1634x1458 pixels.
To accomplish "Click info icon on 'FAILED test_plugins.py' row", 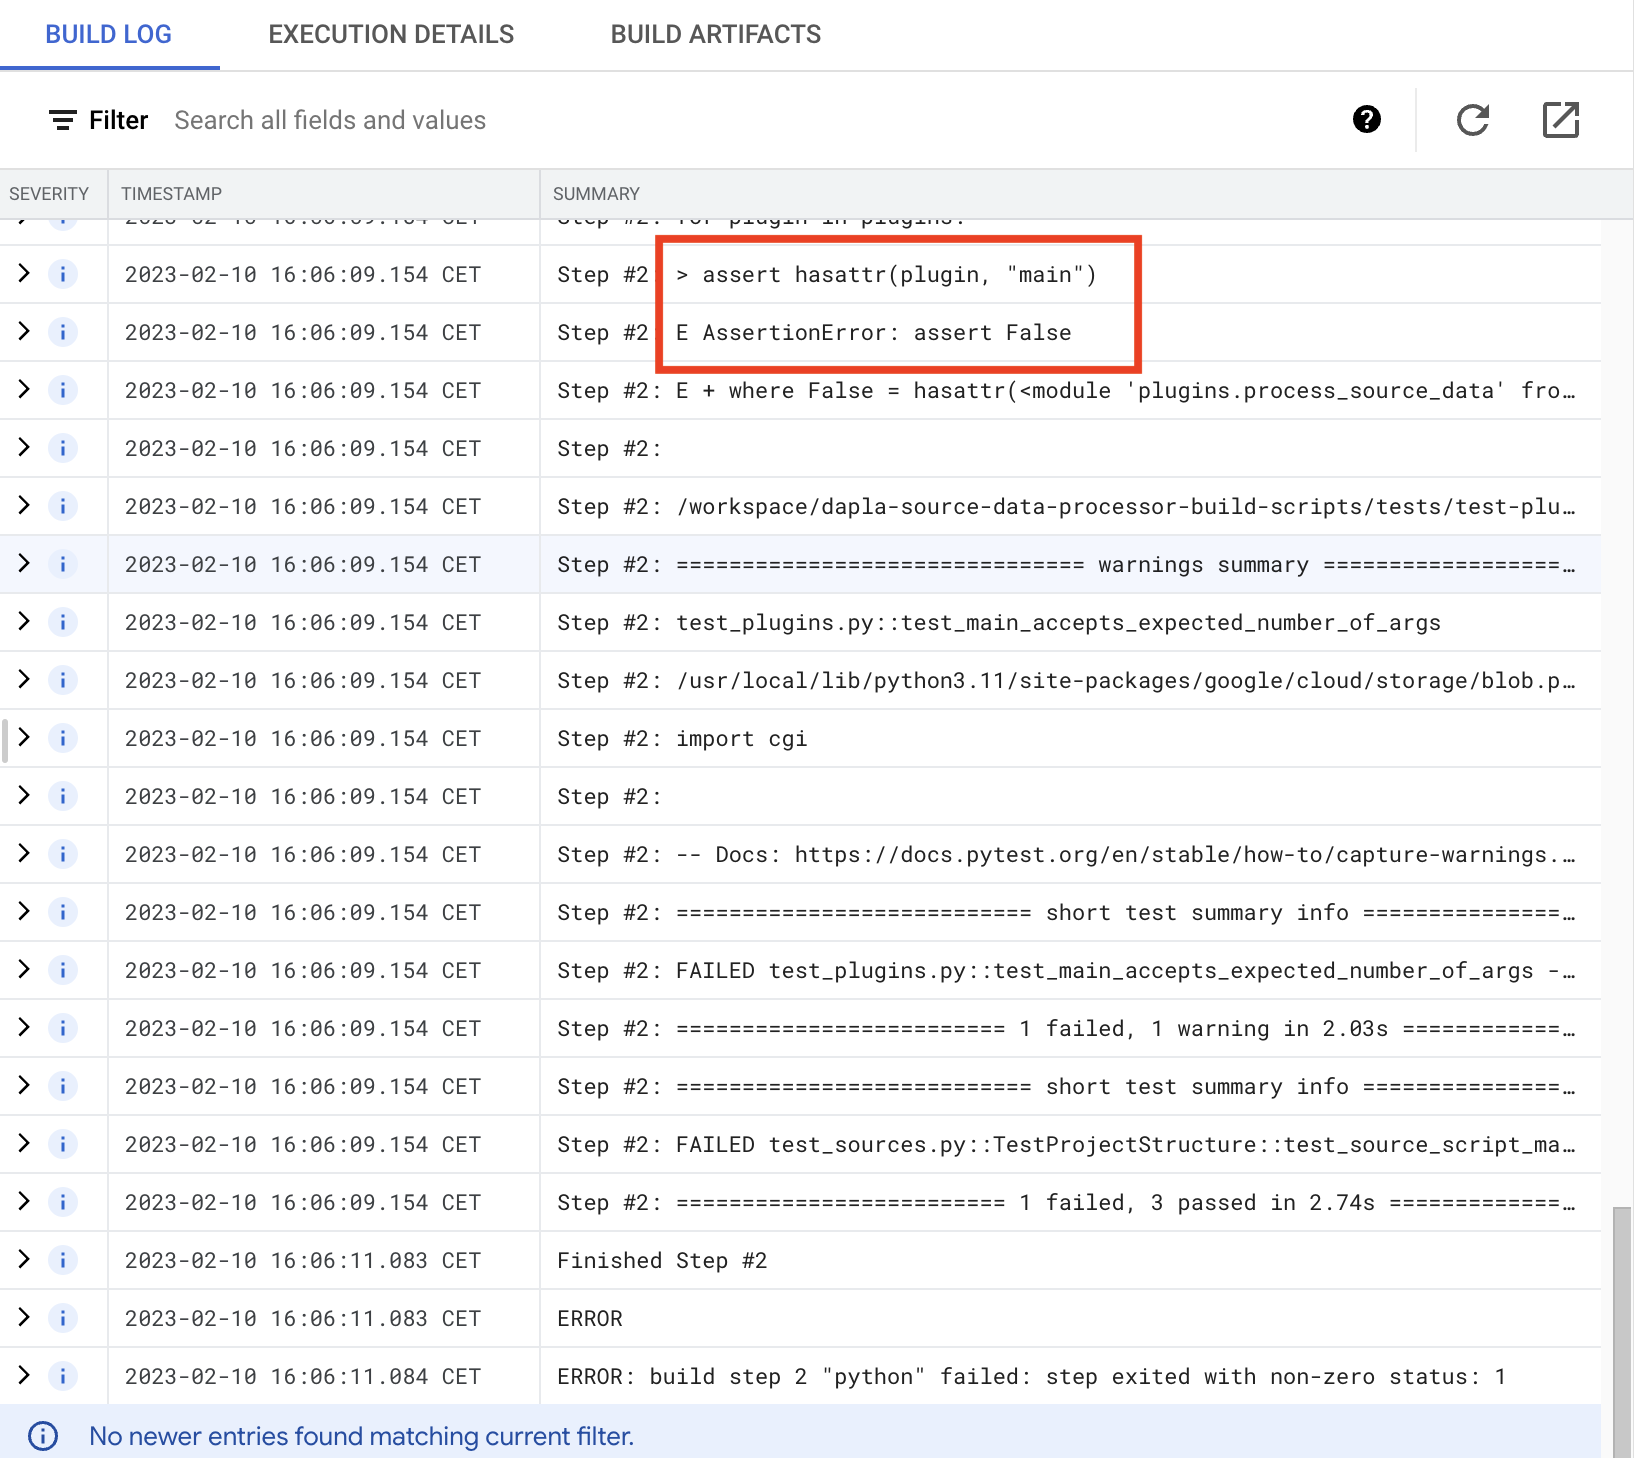I will tap(63, 970).
